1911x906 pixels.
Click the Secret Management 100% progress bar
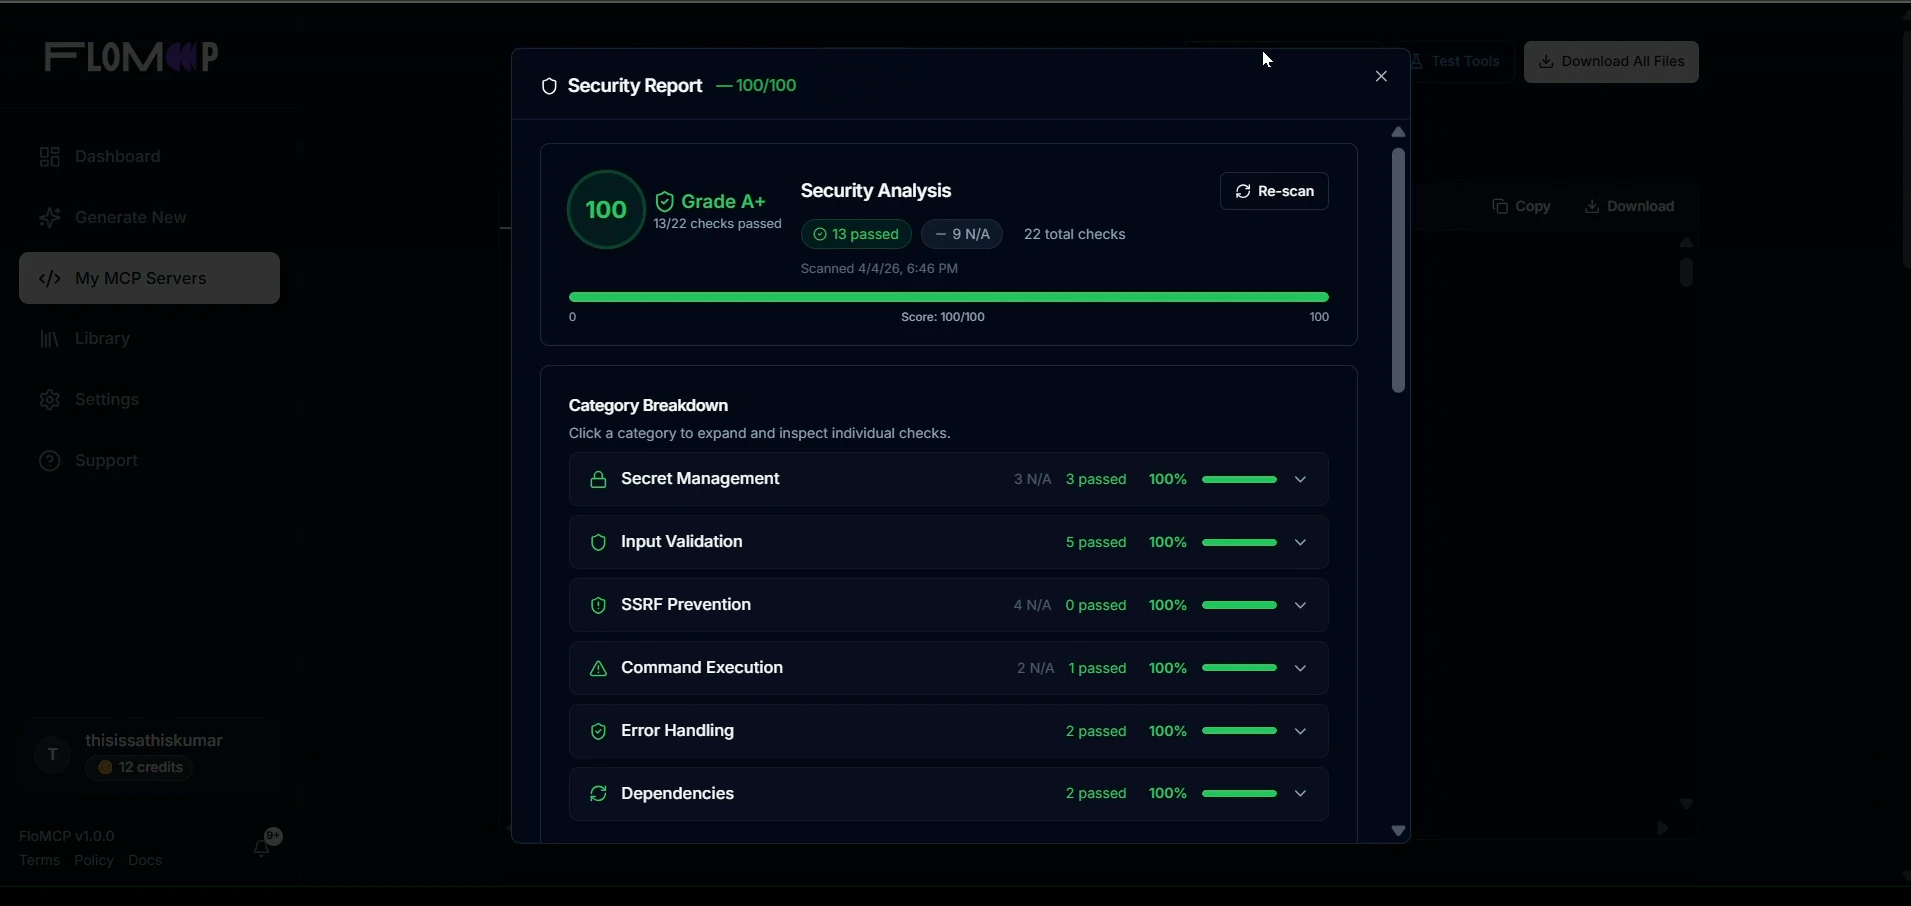(1239, 480)
